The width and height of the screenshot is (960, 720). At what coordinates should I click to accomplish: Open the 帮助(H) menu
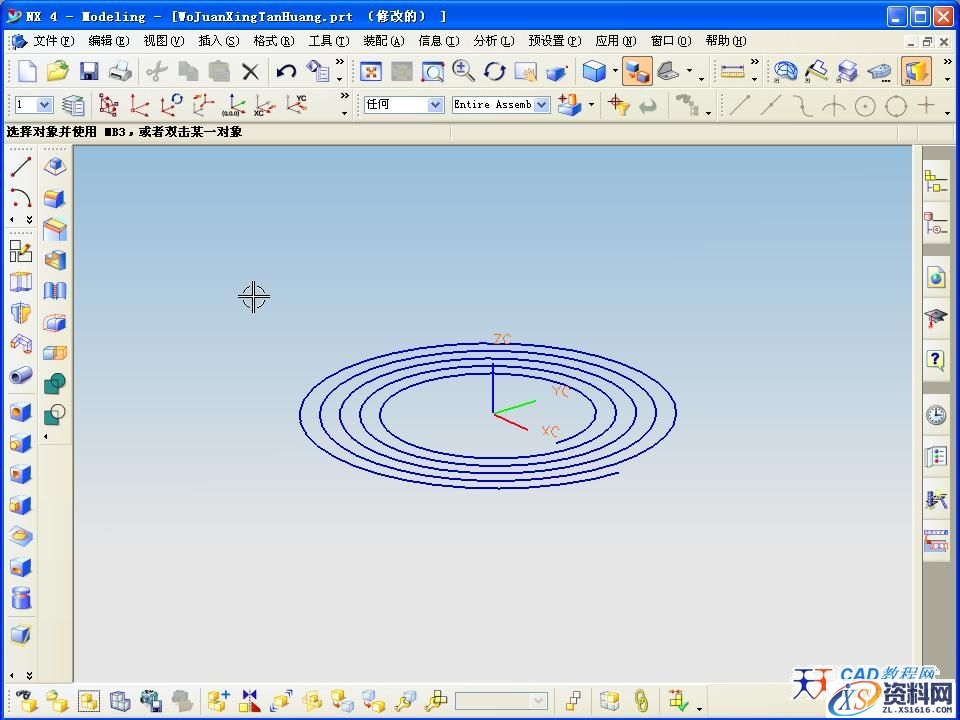point(725,41)
